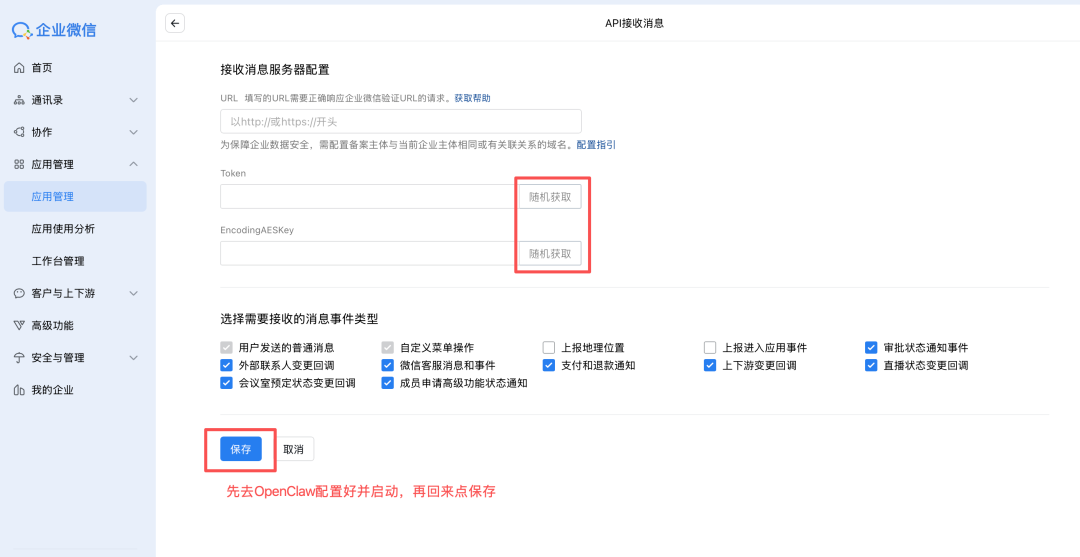
Task: Collapse the 应用管理 chevron
Action: click(x=134, y=164)
